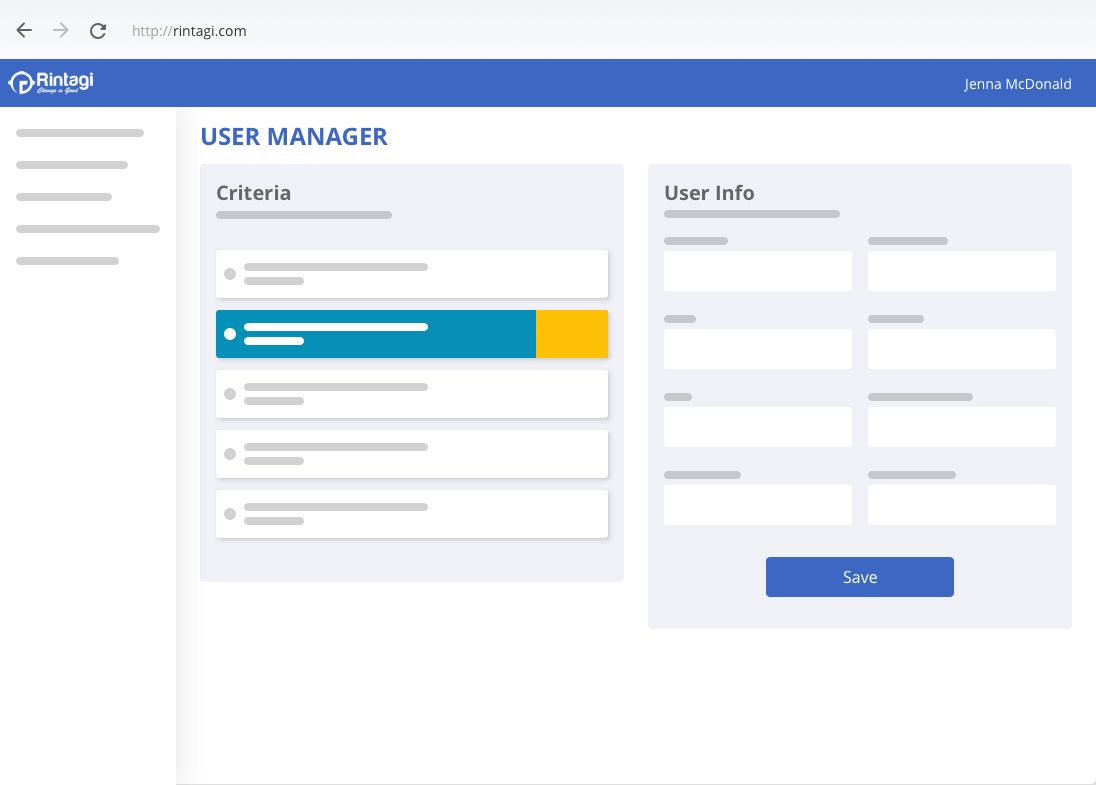Click the first sidebar navigation link

tap(79, 132)
